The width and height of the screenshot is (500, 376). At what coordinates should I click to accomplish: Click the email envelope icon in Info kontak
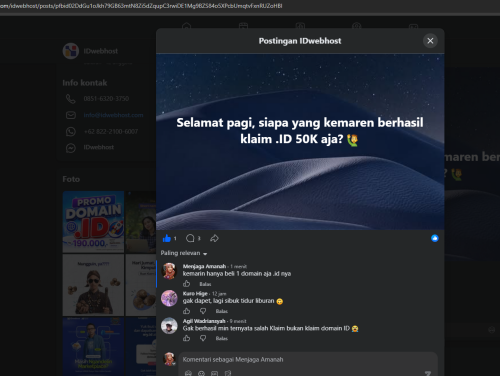[x=71, y=115]
